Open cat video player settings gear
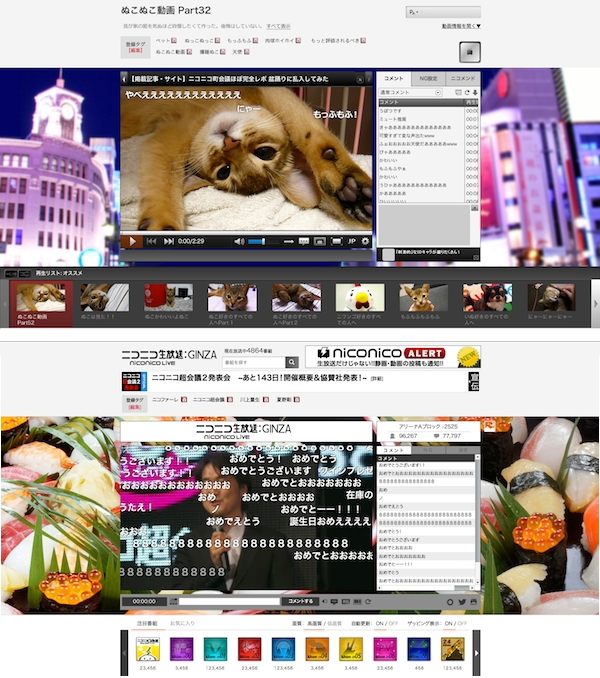The height and width of the screenshot is (678, 600). point(365,241)
